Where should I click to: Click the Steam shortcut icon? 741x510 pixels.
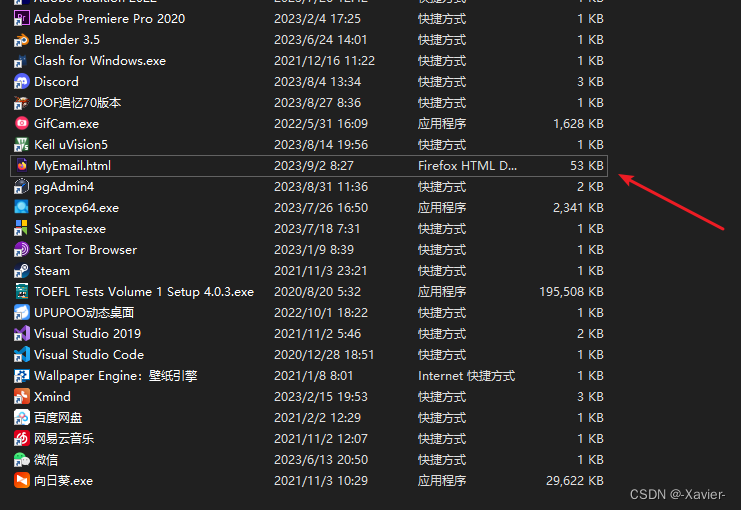tap(21, 271)
